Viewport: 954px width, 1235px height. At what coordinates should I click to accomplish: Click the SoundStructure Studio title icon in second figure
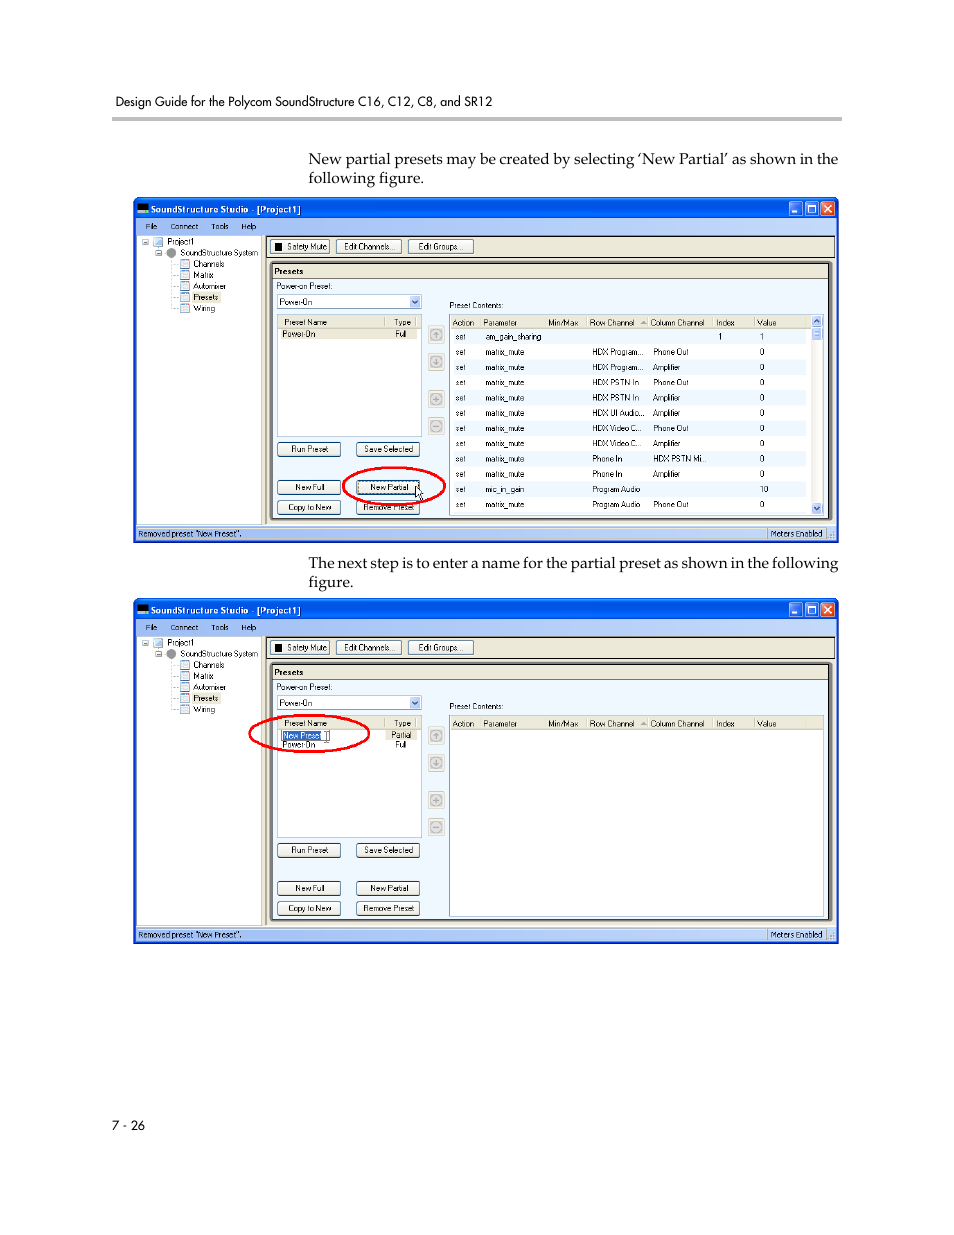tap(143, 610)
